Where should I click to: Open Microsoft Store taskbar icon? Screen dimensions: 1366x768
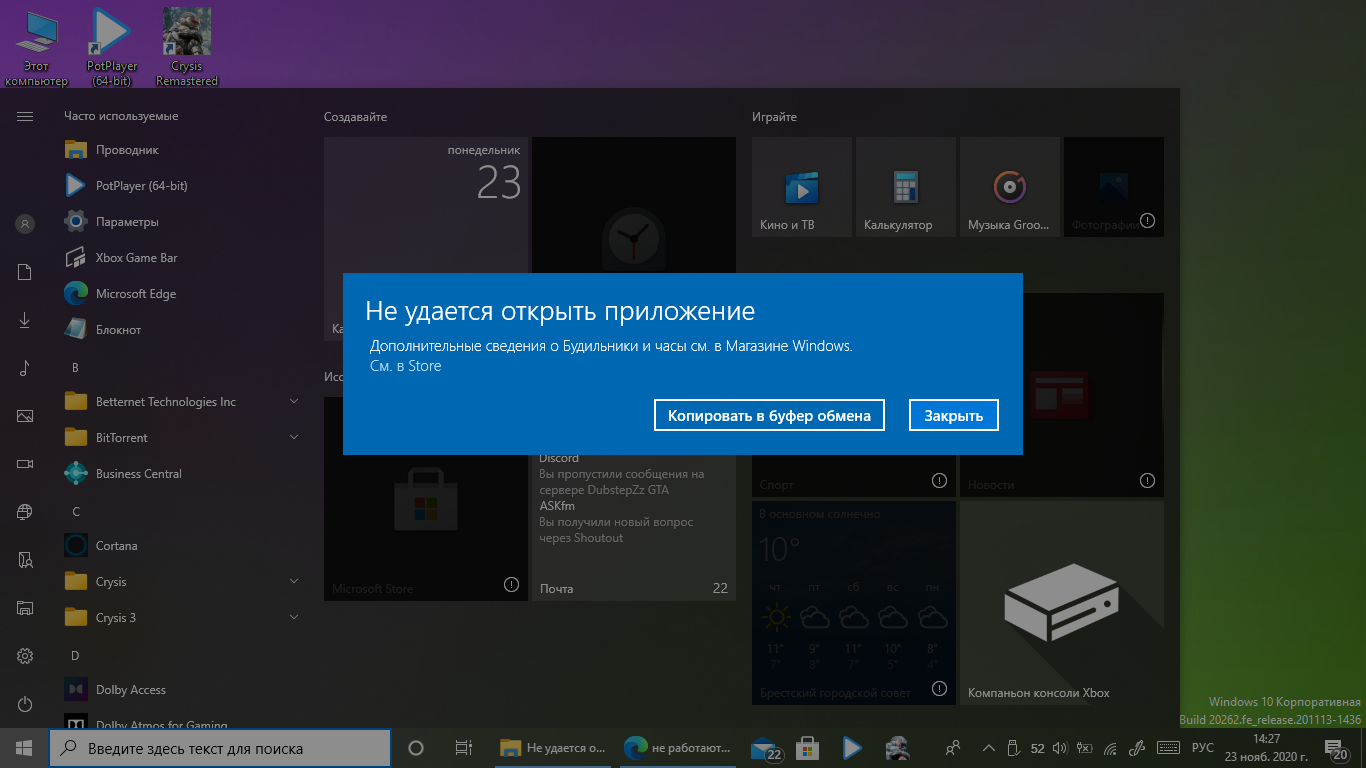point(808,748)
